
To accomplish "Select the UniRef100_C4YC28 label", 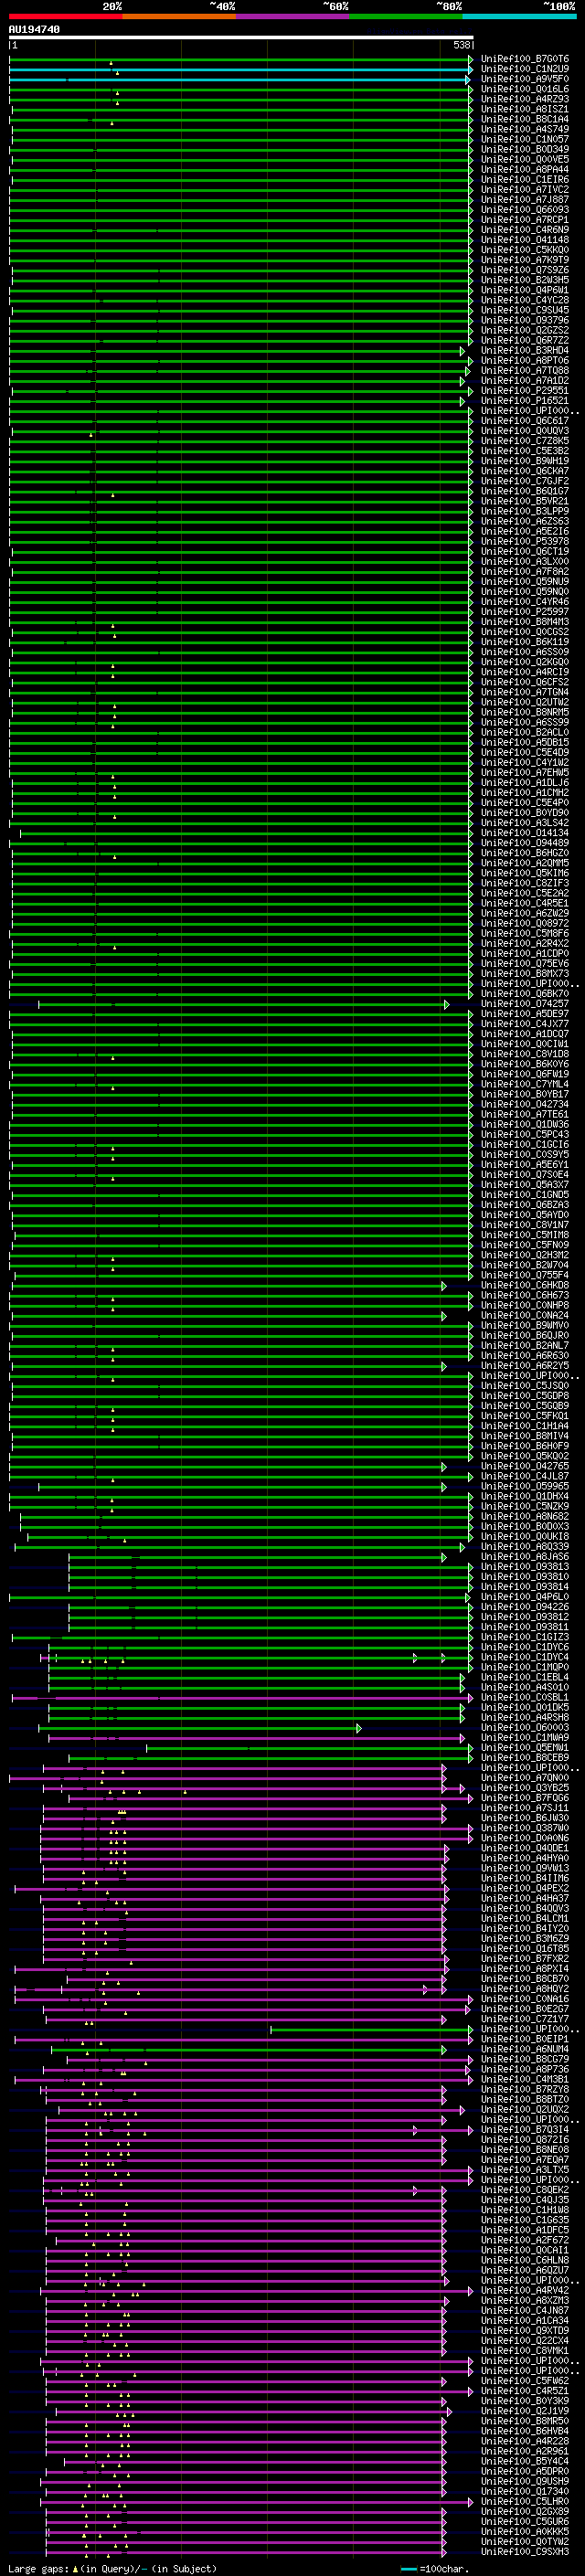I will pos(525,300).
